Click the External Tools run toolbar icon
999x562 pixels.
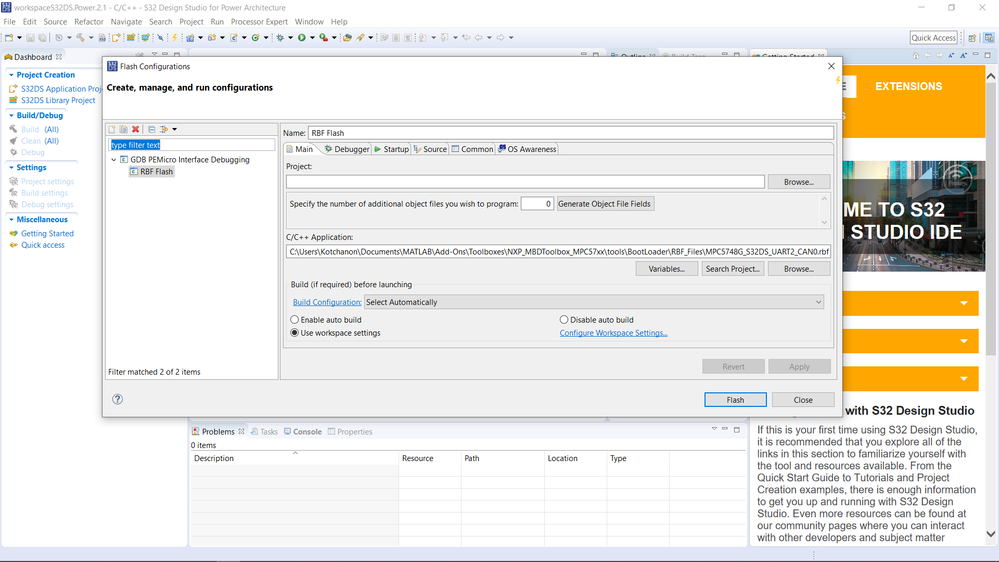pos(324,38)
